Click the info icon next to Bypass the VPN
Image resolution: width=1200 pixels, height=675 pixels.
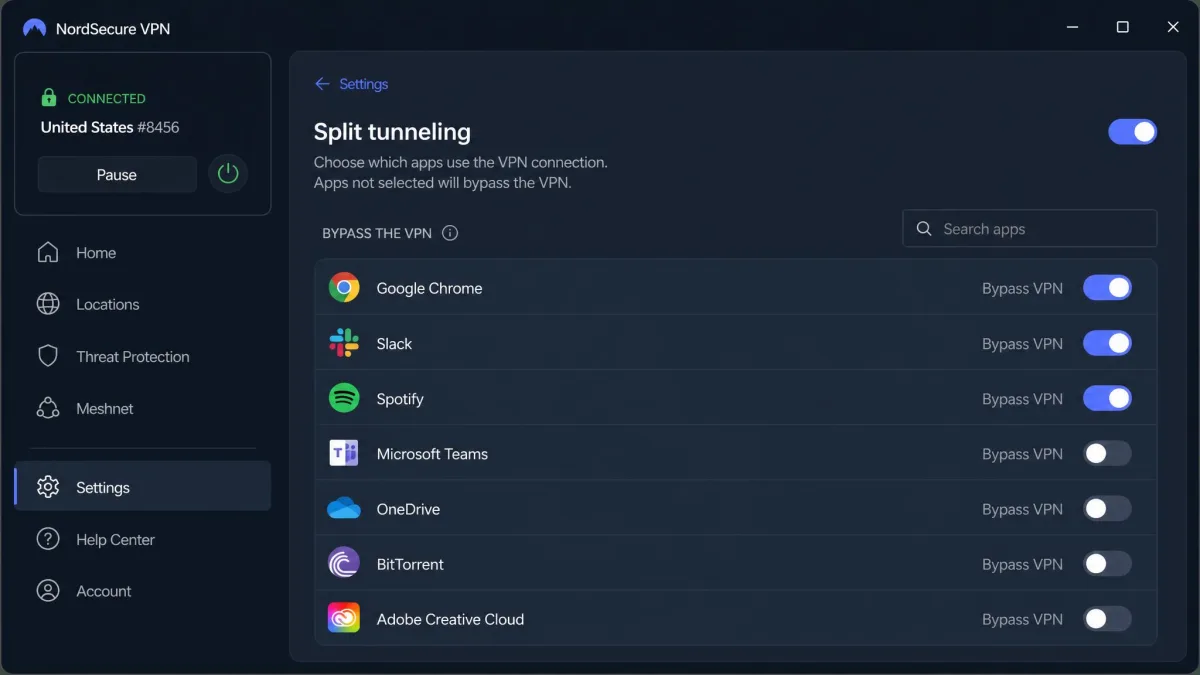(x=450, y=233)
